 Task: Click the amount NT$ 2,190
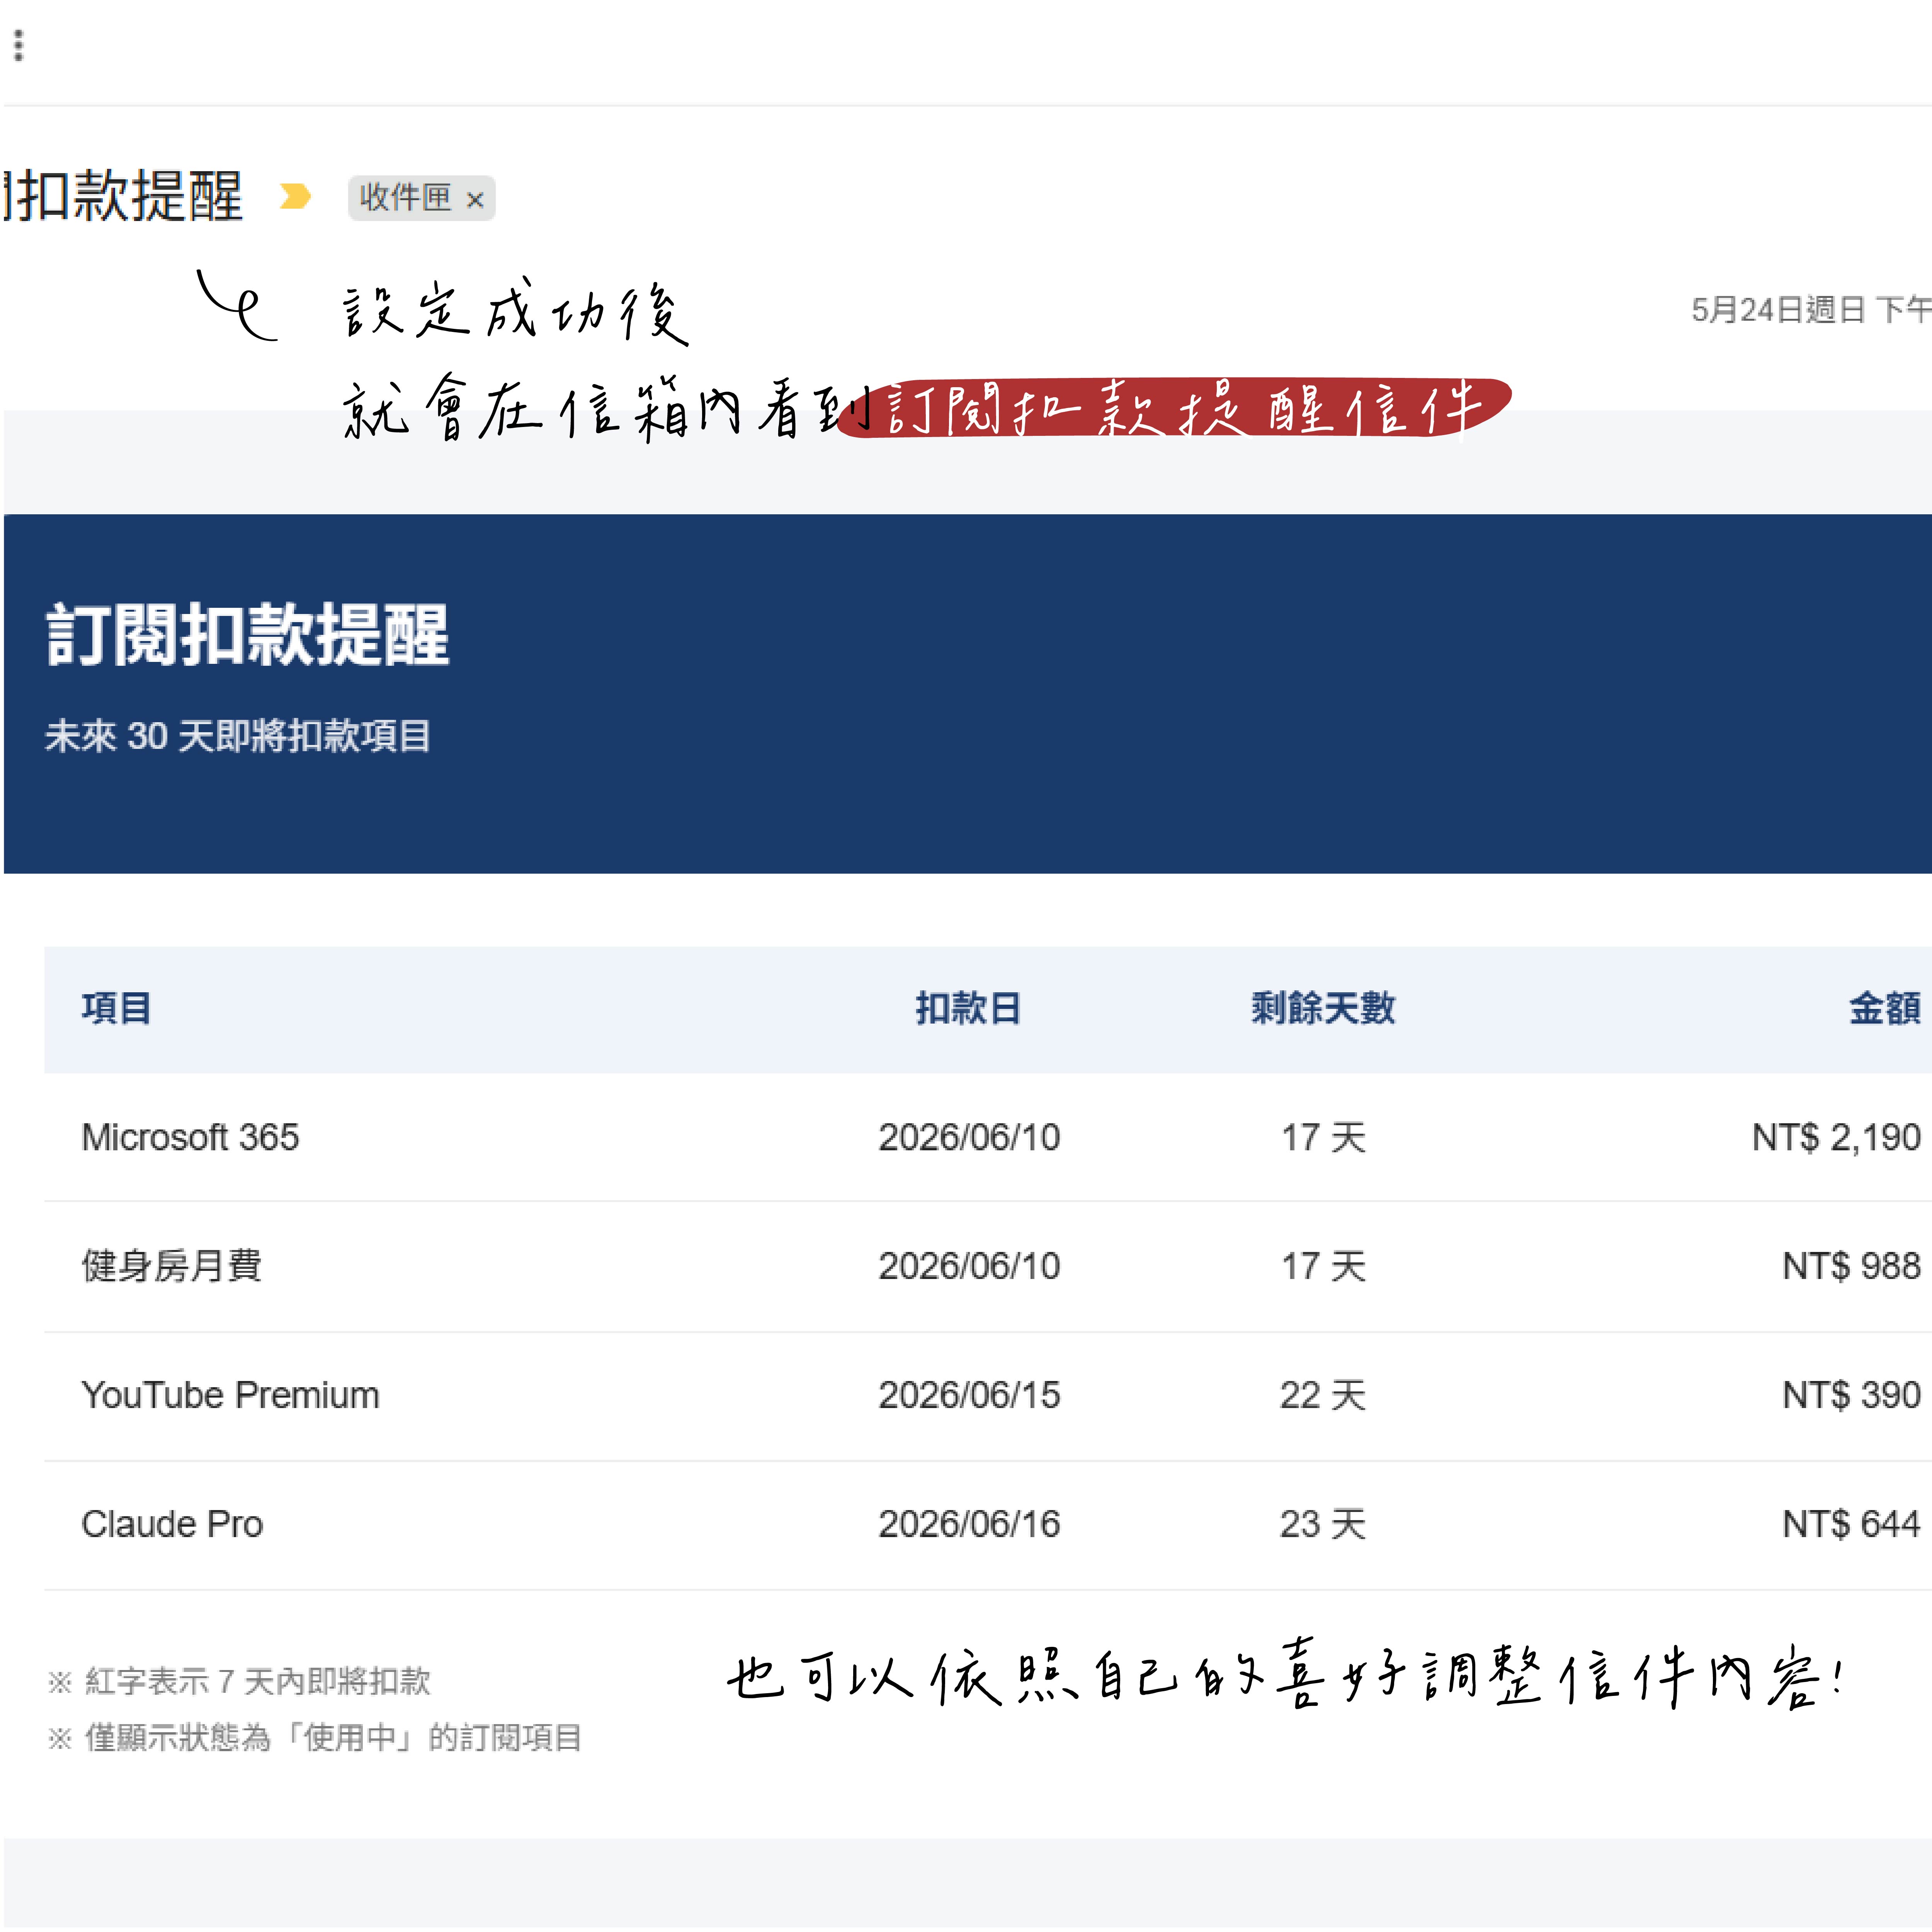point(1836,1137)
